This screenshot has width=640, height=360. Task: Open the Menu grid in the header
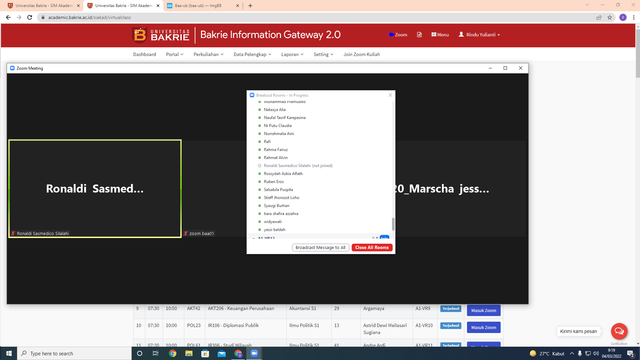click(440, 35)
